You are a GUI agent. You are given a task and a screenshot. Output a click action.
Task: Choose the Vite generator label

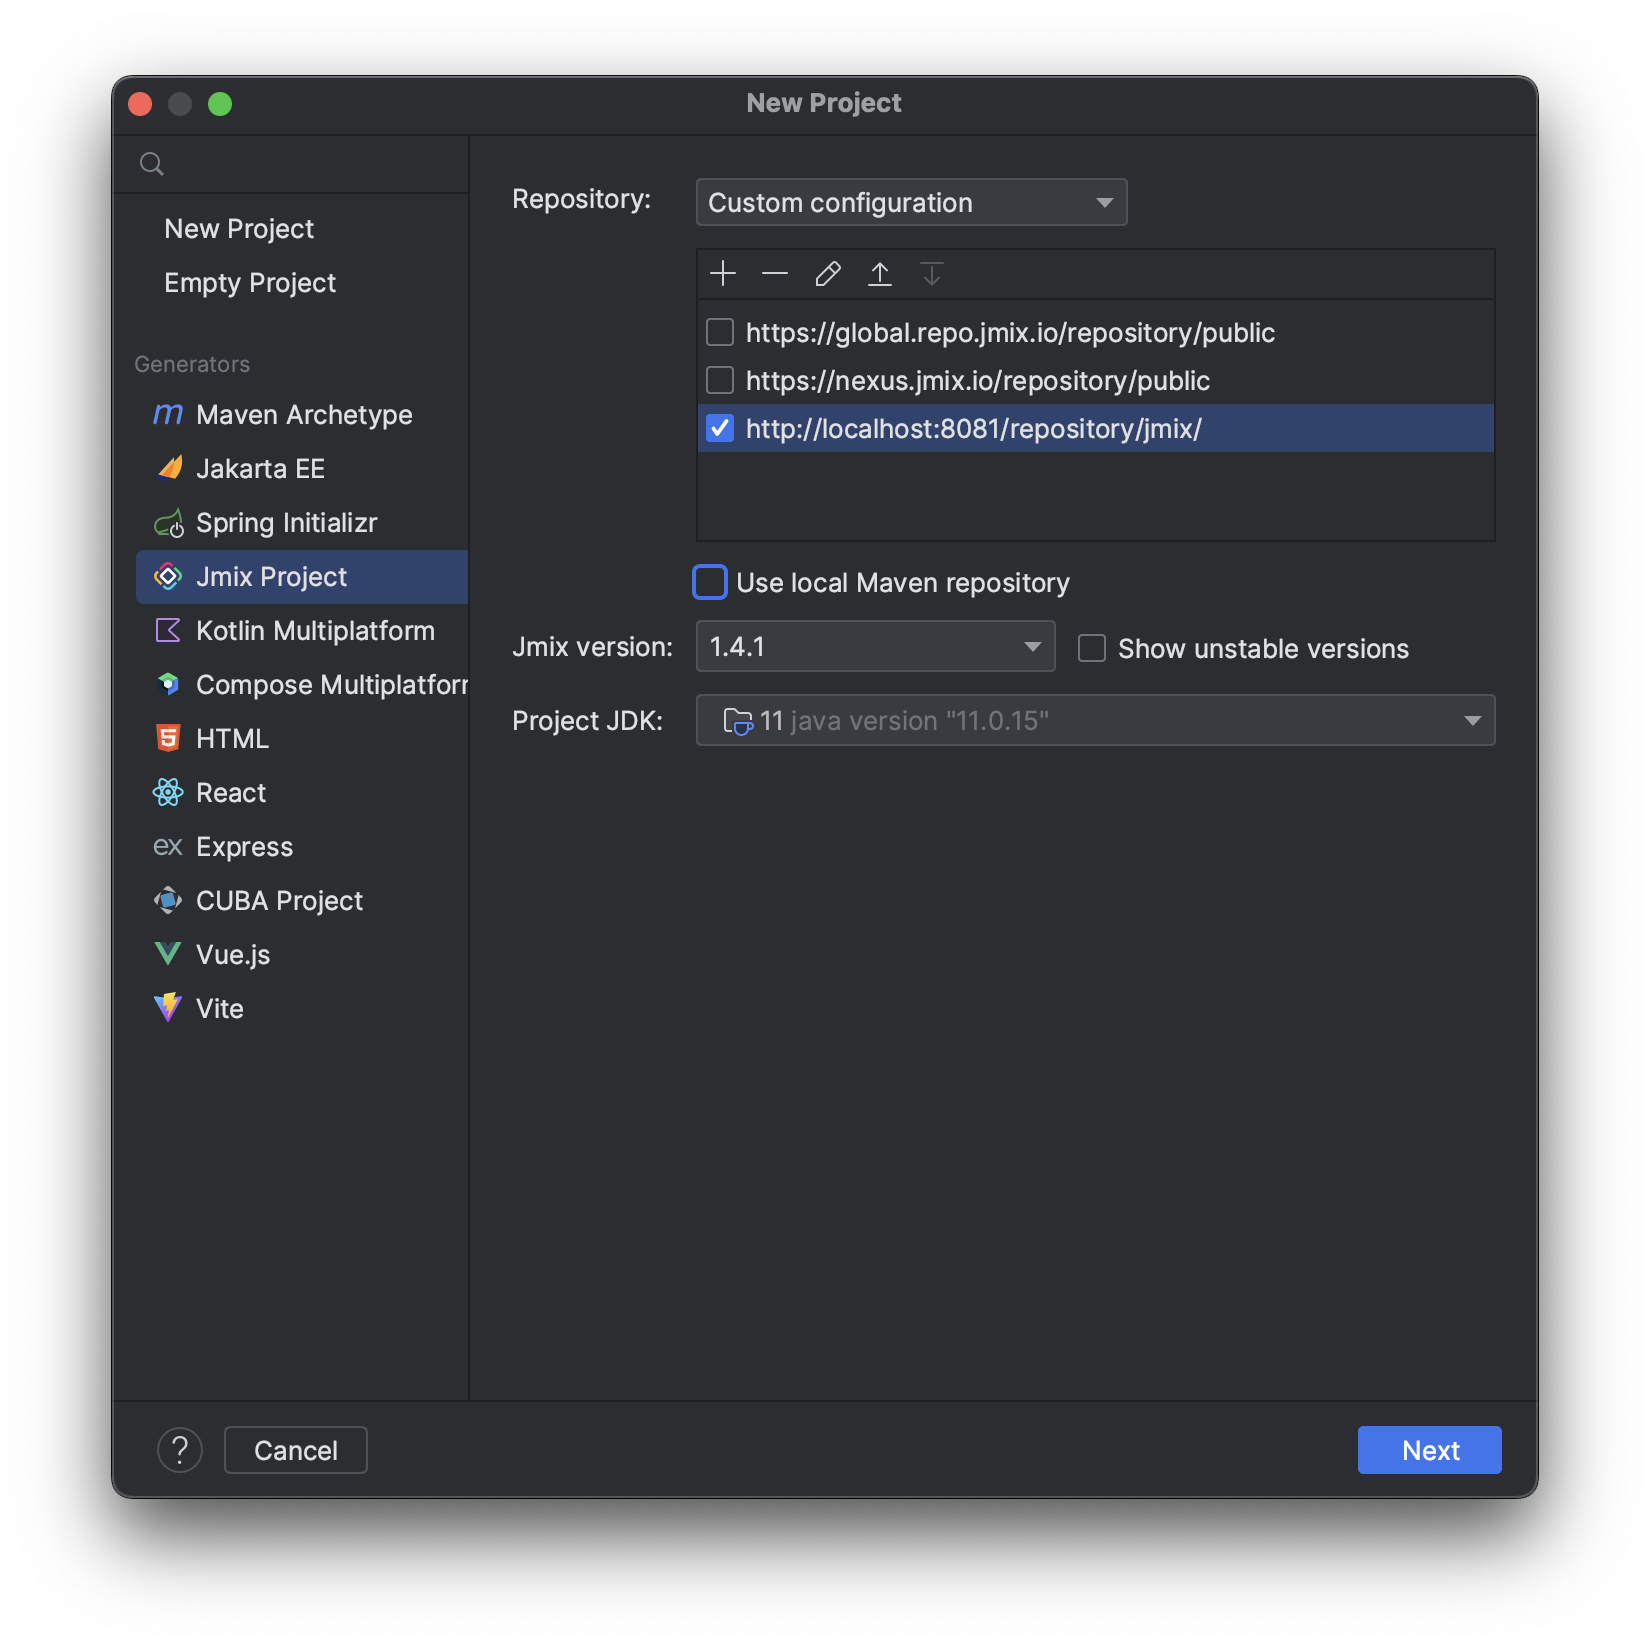point(219,1008)
